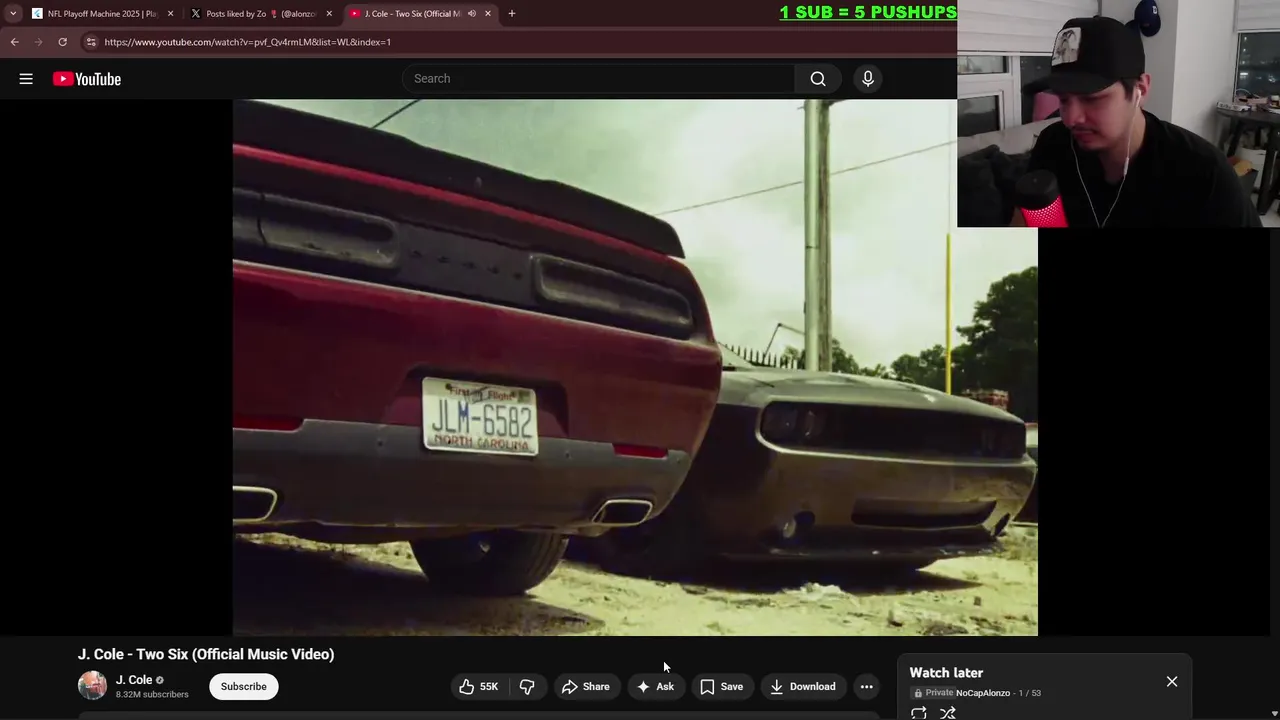Toggle loop playlist in Watch later
Screen dimensions: 1280x720
click(x=919, y=713)
